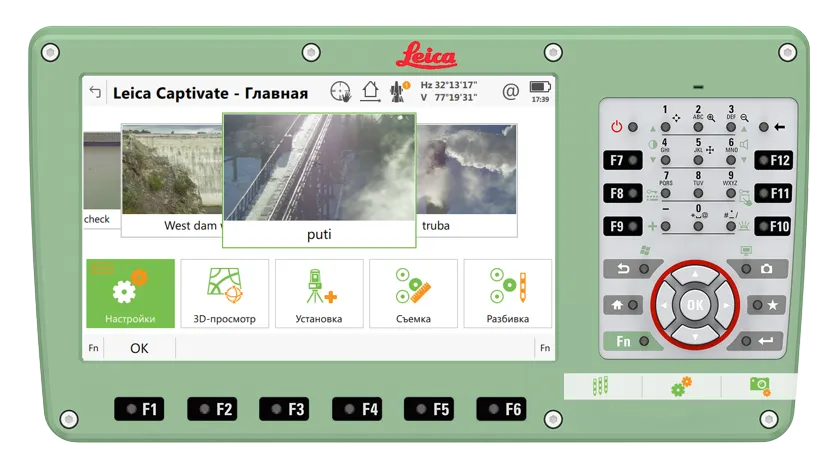
Task: Tap the crosshair measure icon in header
Action: [x=341, y=92]
